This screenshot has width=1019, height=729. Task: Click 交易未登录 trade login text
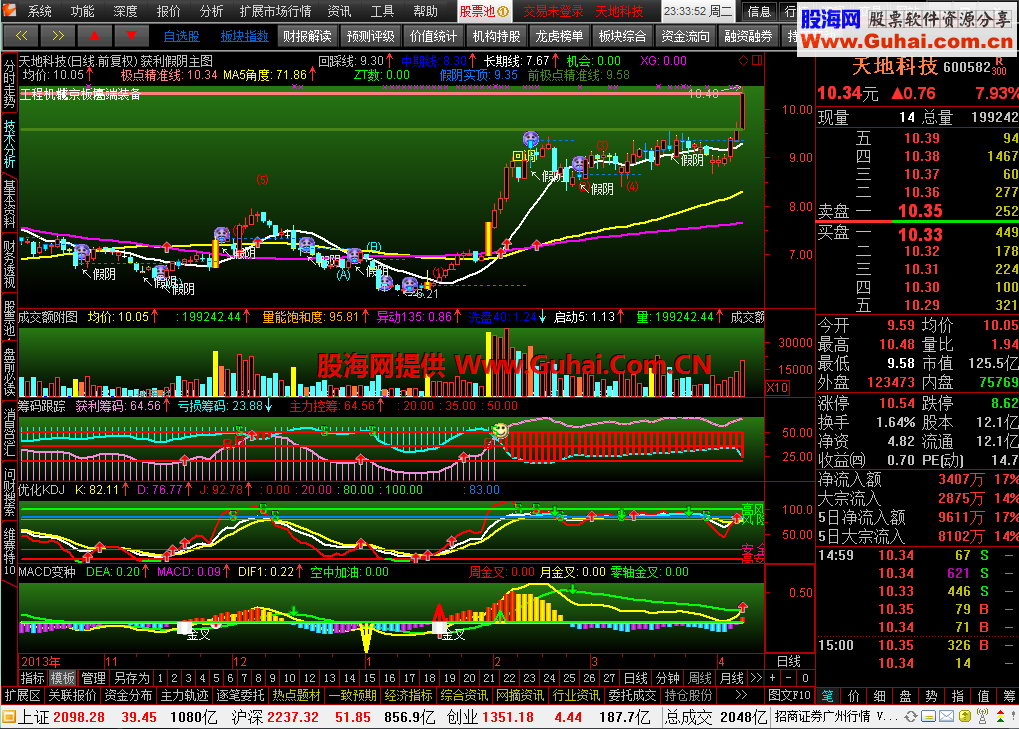tap(553, 11)
